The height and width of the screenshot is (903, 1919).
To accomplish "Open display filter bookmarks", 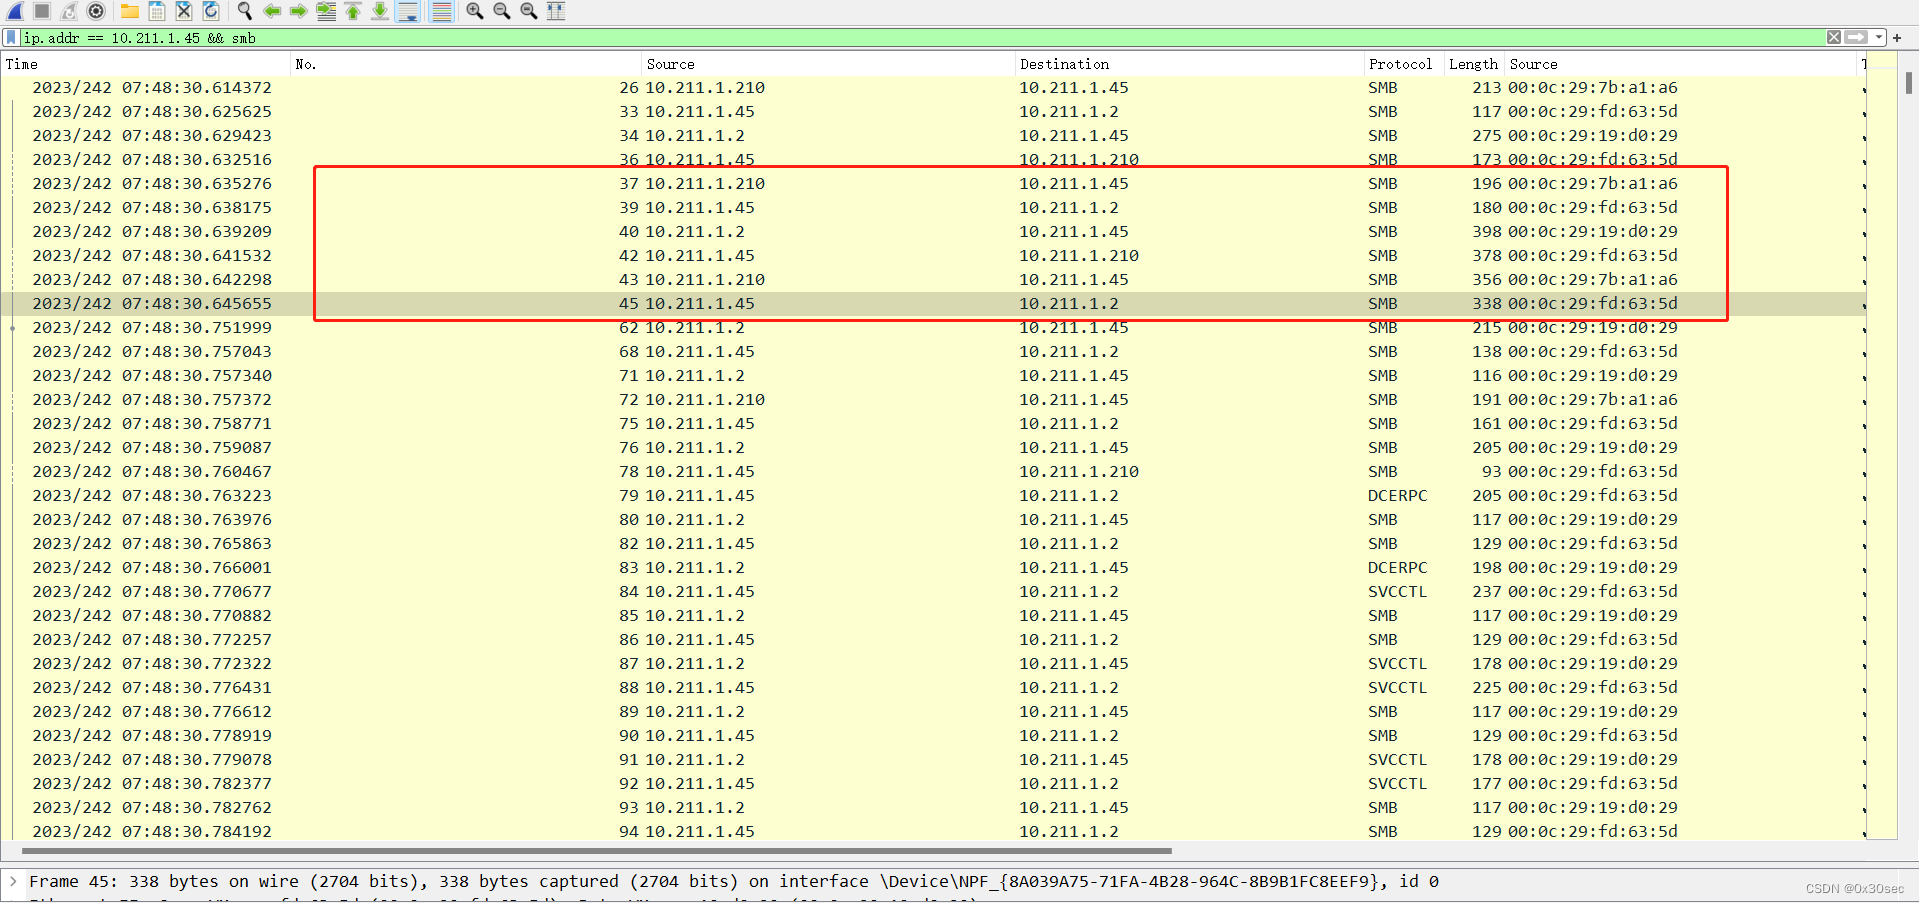I will point(12,38).
